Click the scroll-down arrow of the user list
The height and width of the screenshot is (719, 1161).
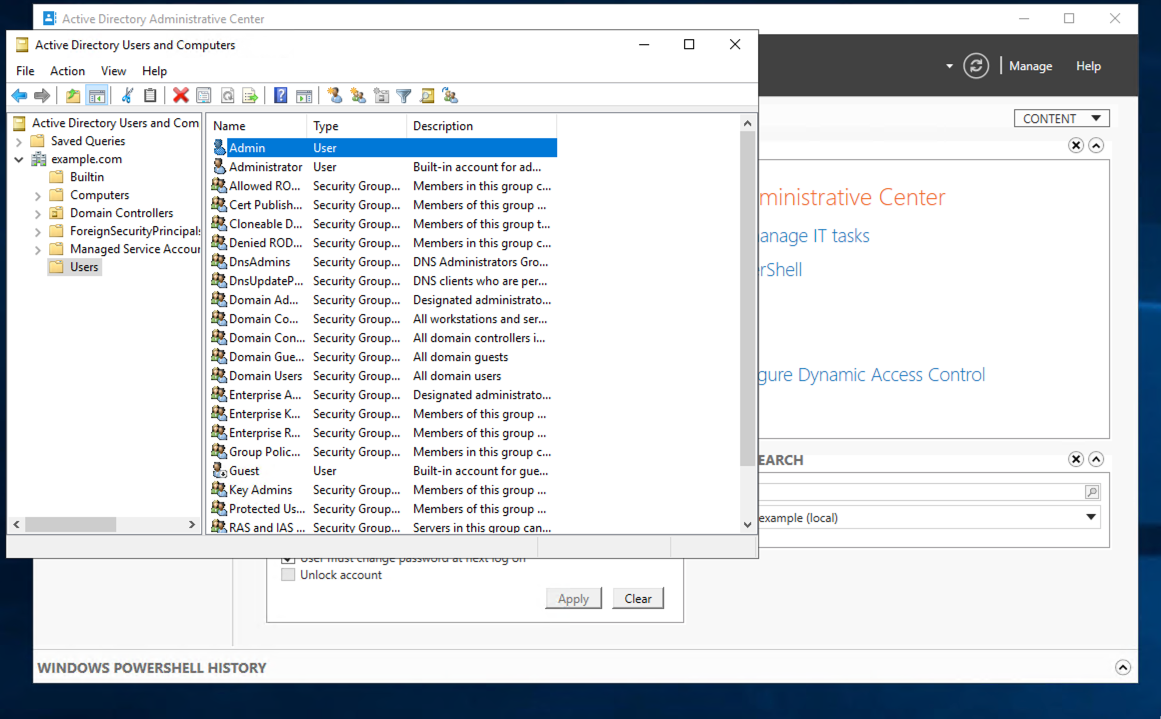(747, 524)
